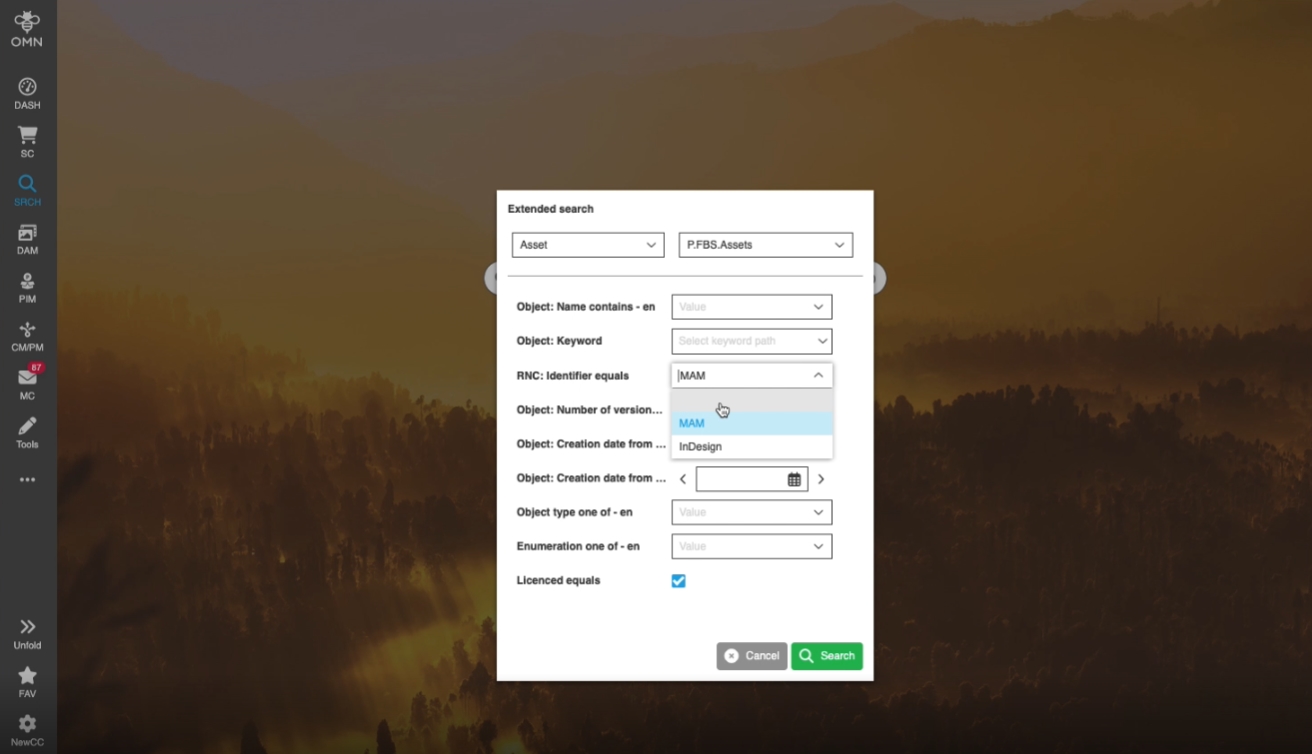Open the Select keyword path dropdown
Image resolution: width=1312 pixels, height=754 pixels.
tap(752, 341)
